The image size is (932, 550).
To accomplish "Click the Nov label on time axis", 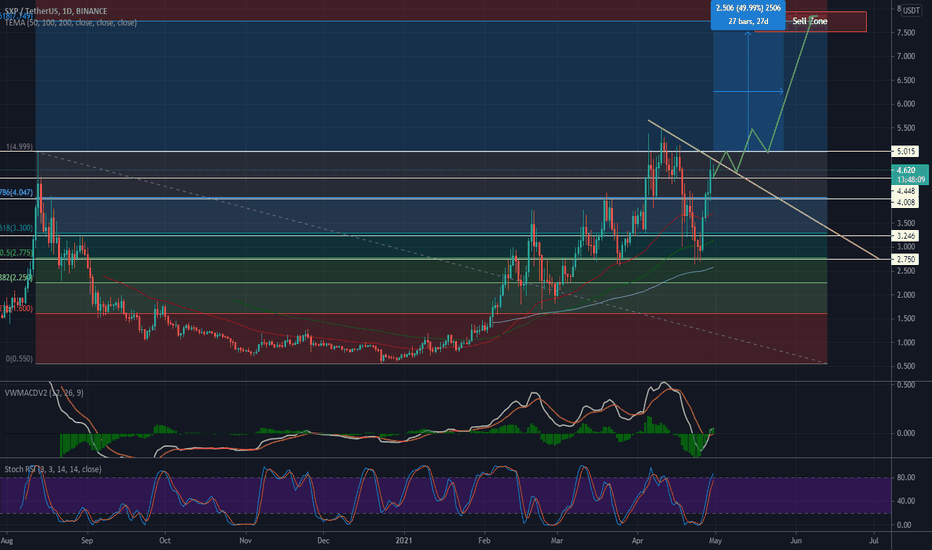I will 245,541.
